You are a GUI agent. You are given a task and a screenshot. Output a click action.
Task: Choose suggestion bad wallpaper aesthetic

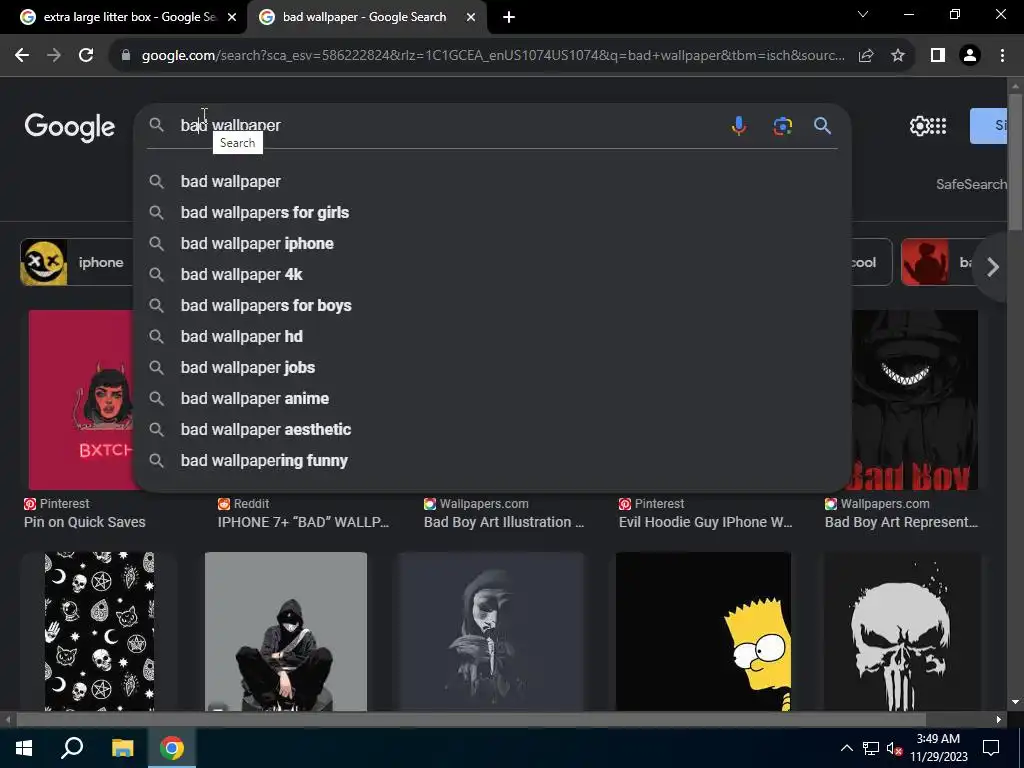tap(492, 430)
